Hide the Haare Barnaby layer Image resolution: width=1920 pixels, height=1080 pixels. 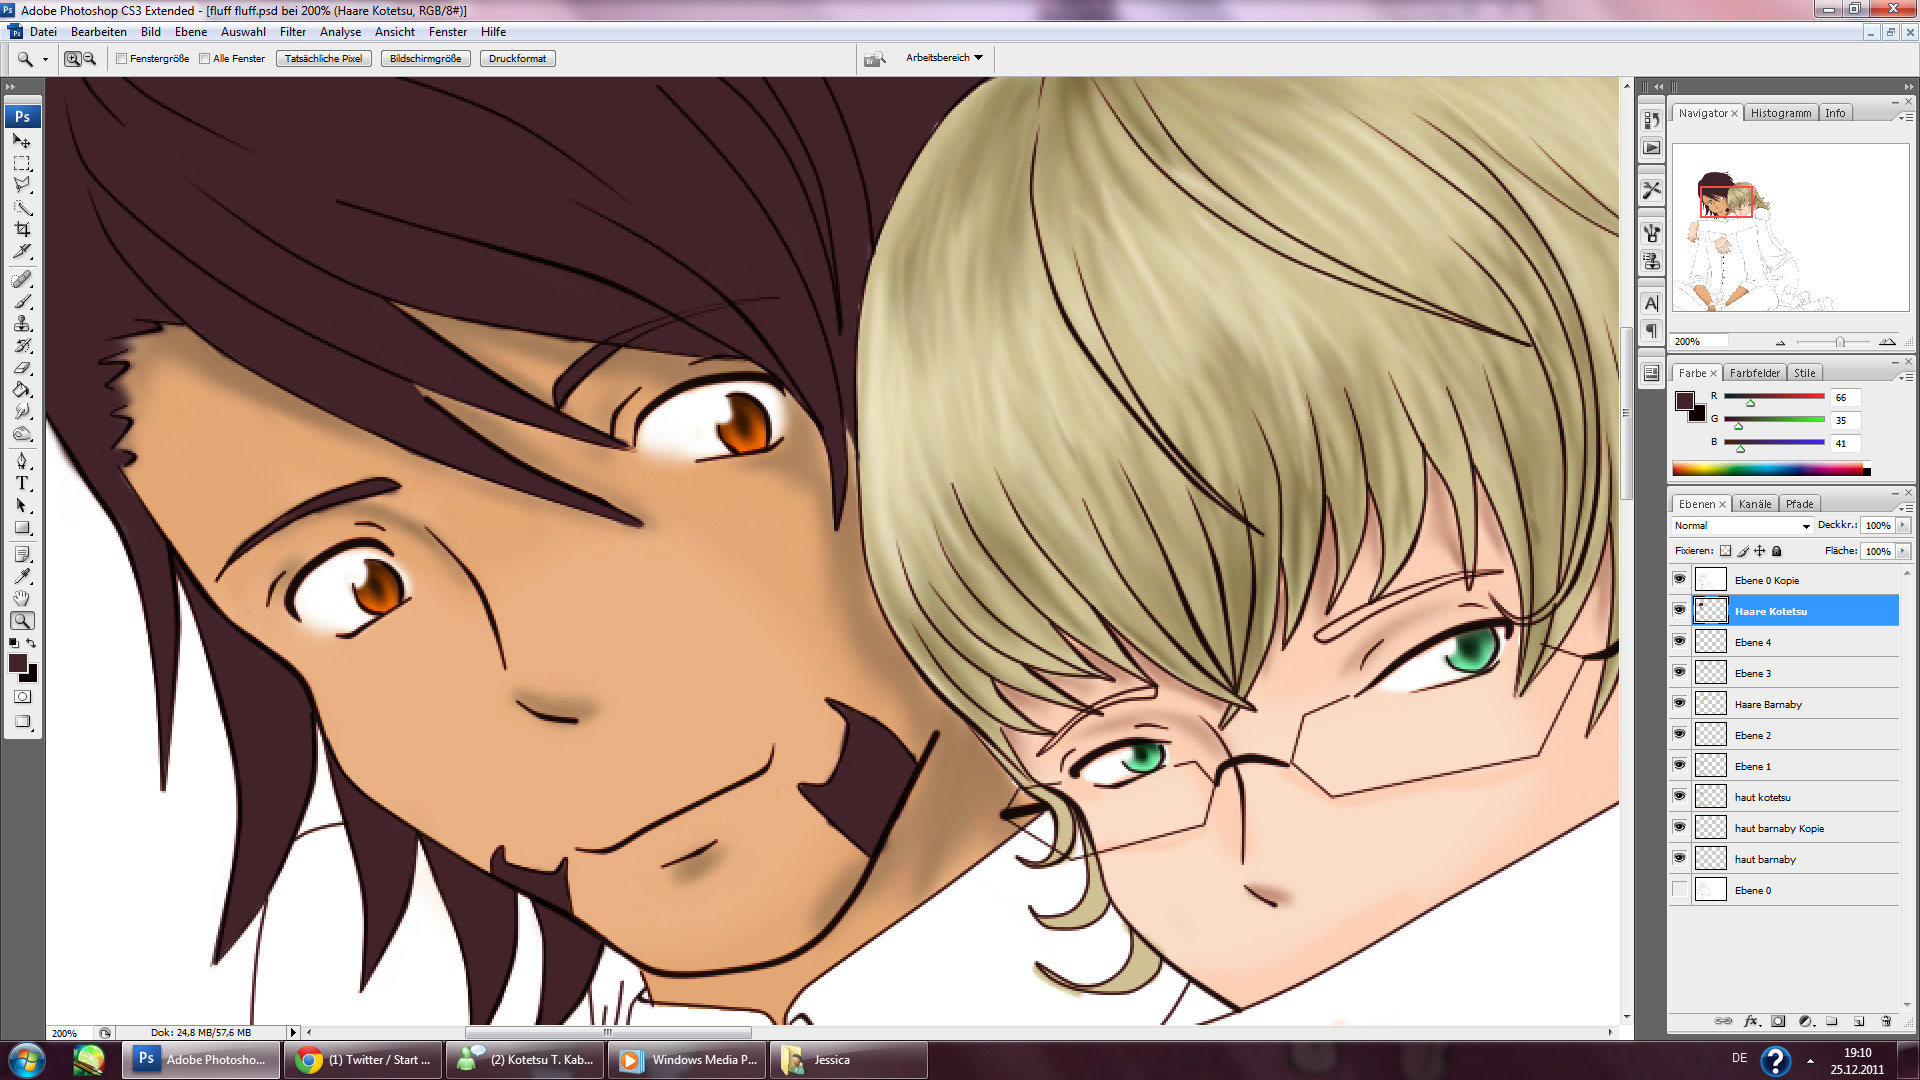pyautogui.click(x=1679, y=703)
